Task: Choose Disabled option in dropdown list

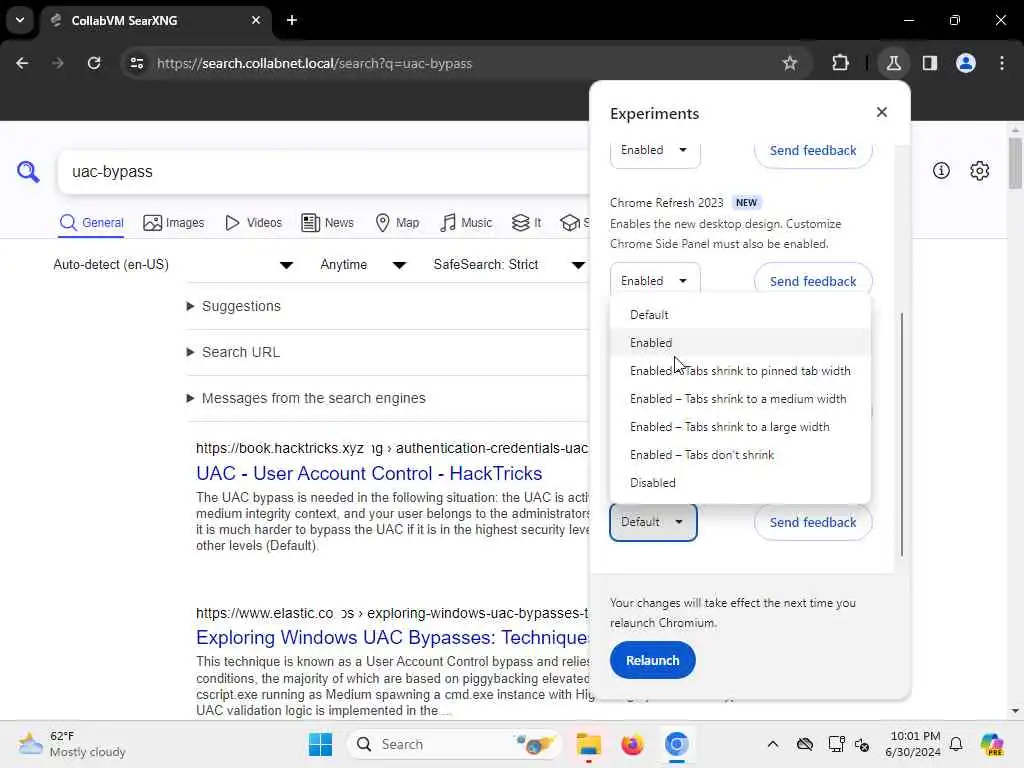Action: tap(740, 483)
